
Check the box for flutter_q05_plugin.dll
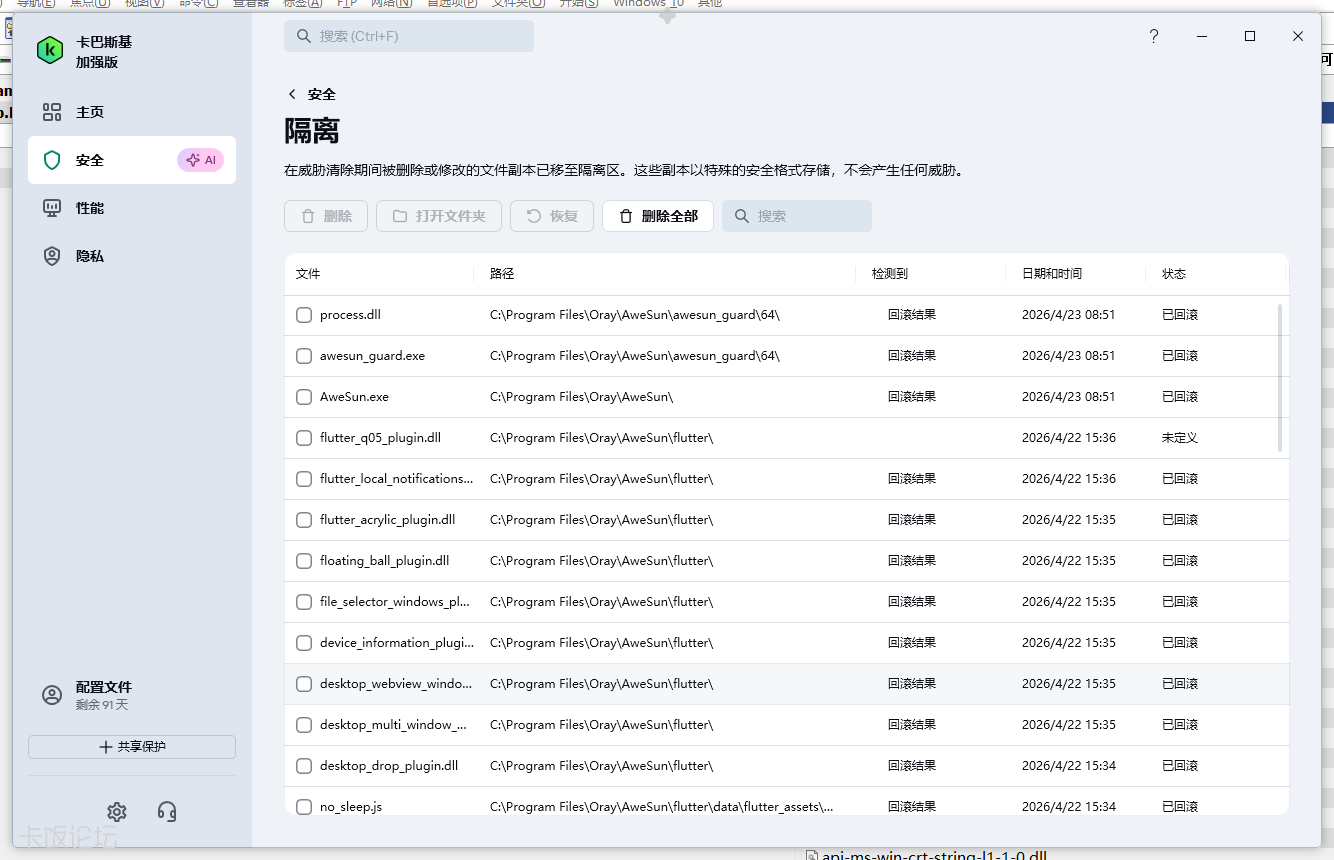click(304, 438)
